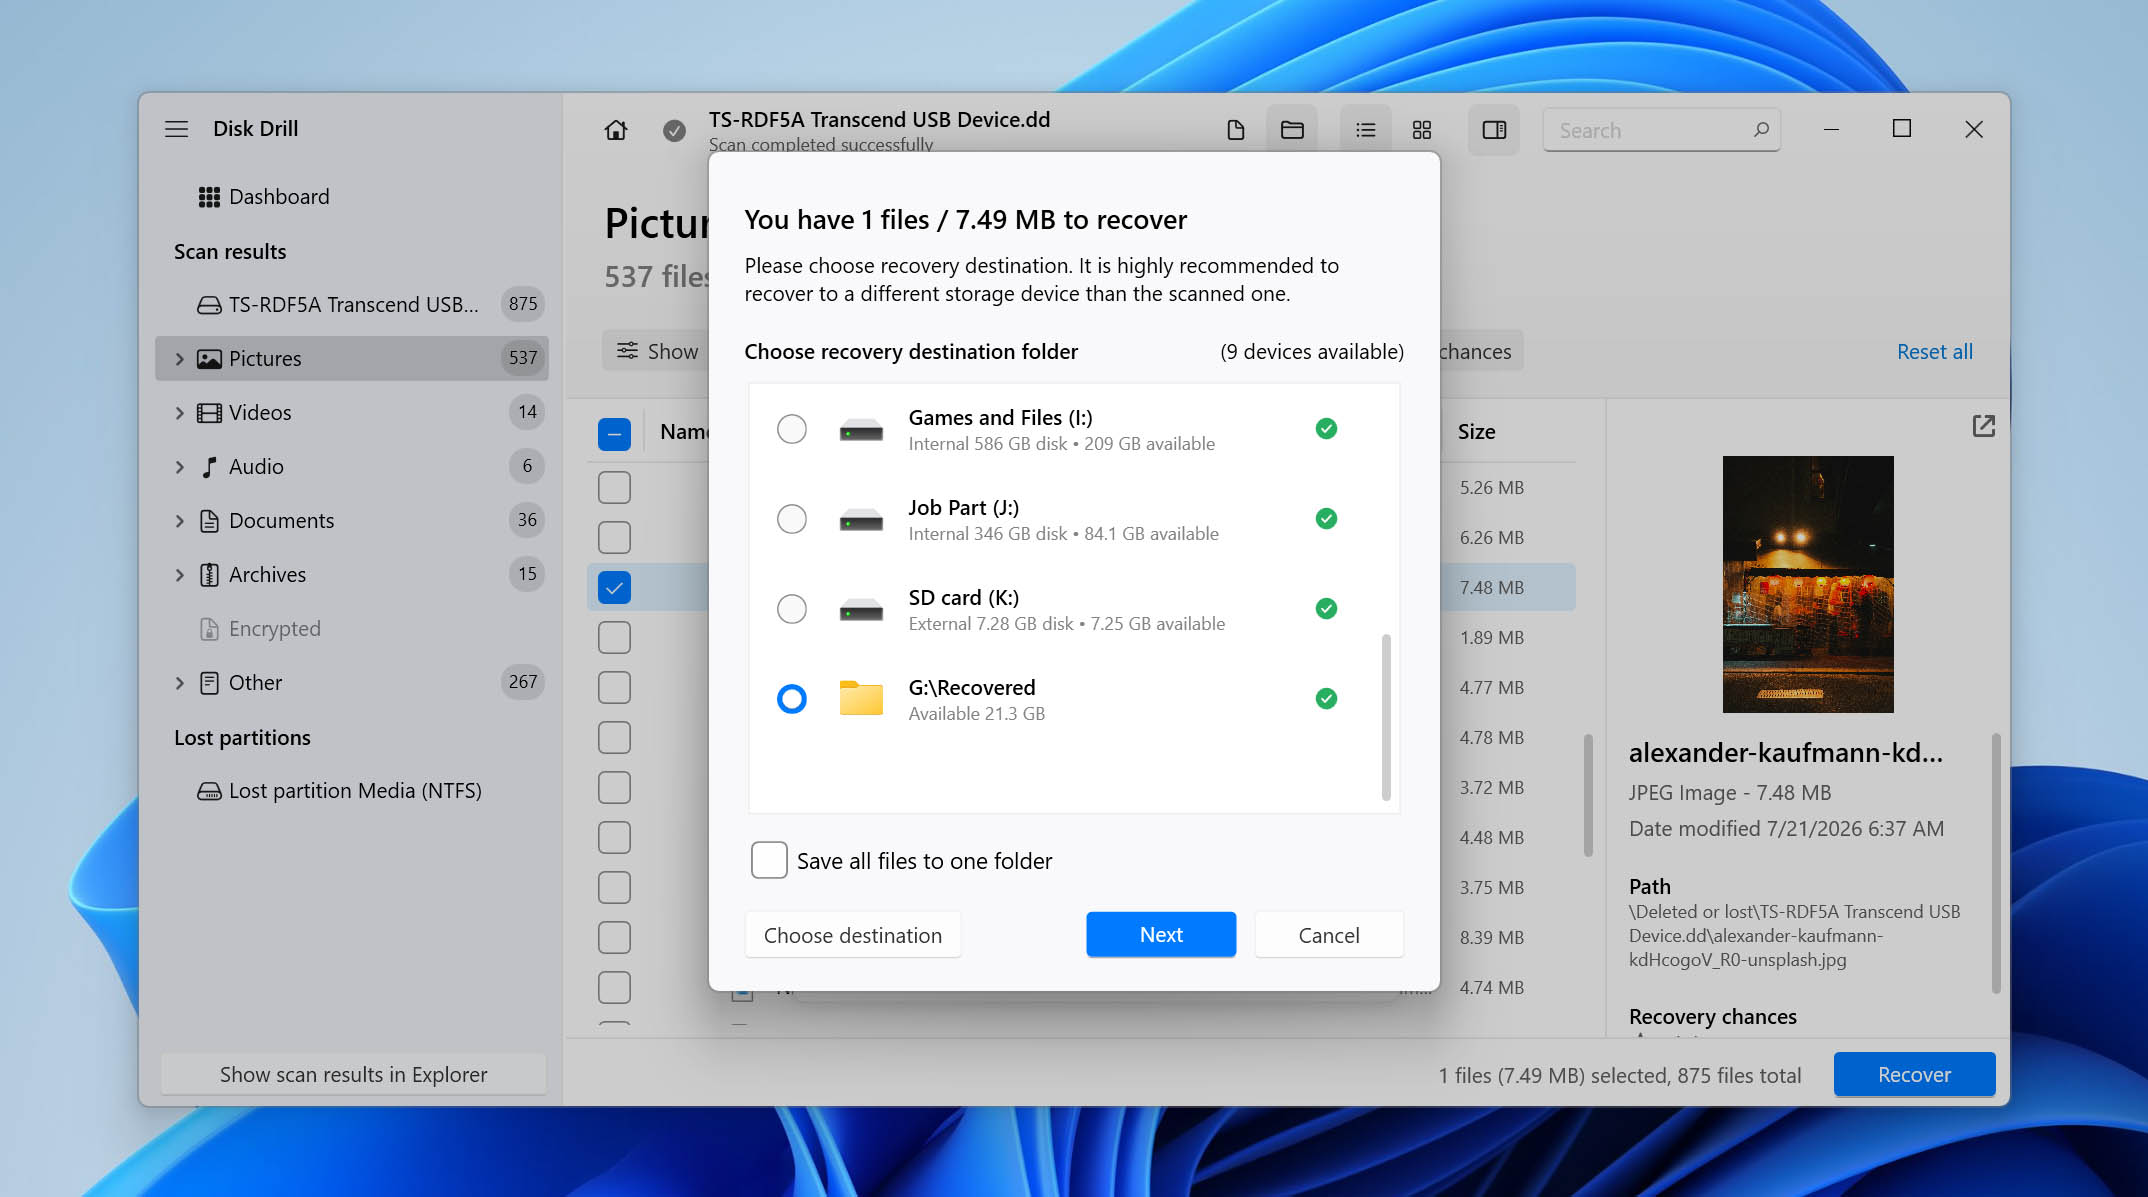The image size is (2148, 1197).
Task: Switch to folder view icon in toolbar
Action: pyautogui.click(x=1292, y=130)
